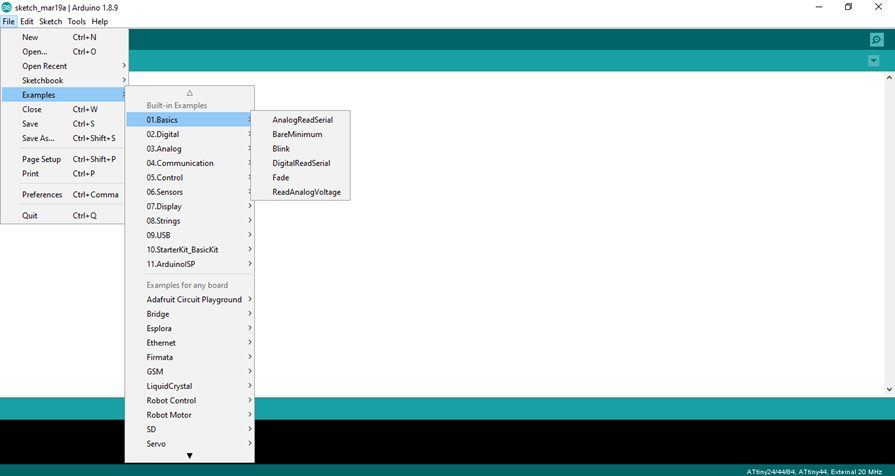Open the Help menu
Image resolution: width=895 pixels, height=476 pixels.
point(100,21)
